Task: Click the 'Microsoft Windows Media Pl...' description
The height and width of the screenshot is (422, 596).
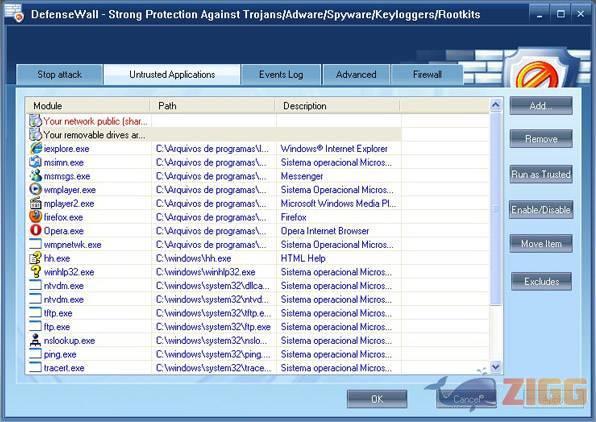Action: pos(338,203)
